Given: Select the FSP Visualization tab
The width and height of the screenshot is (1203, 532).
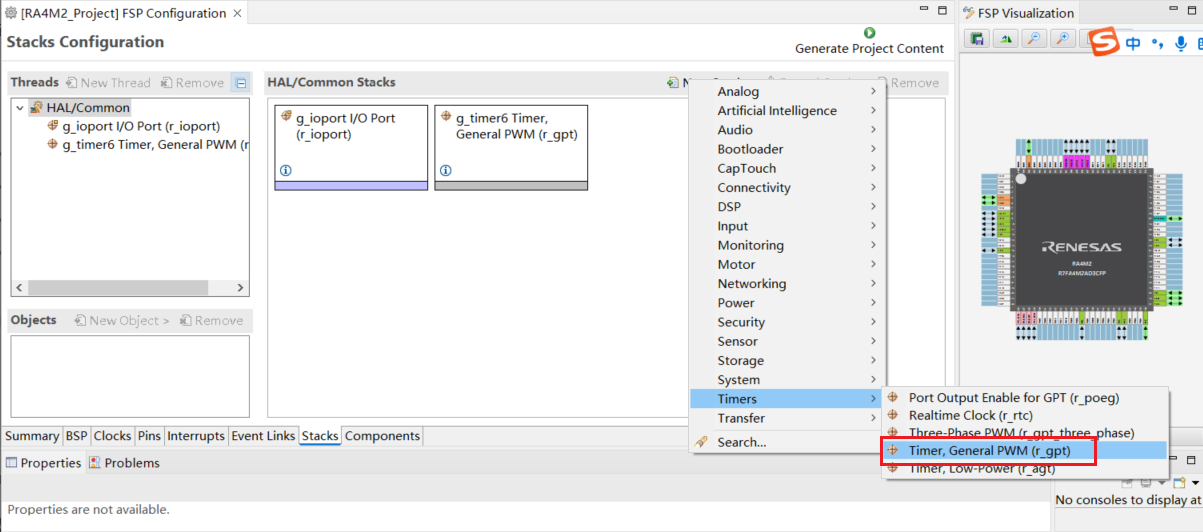Looking at the screenshot, I should (x=1019, y=13).
